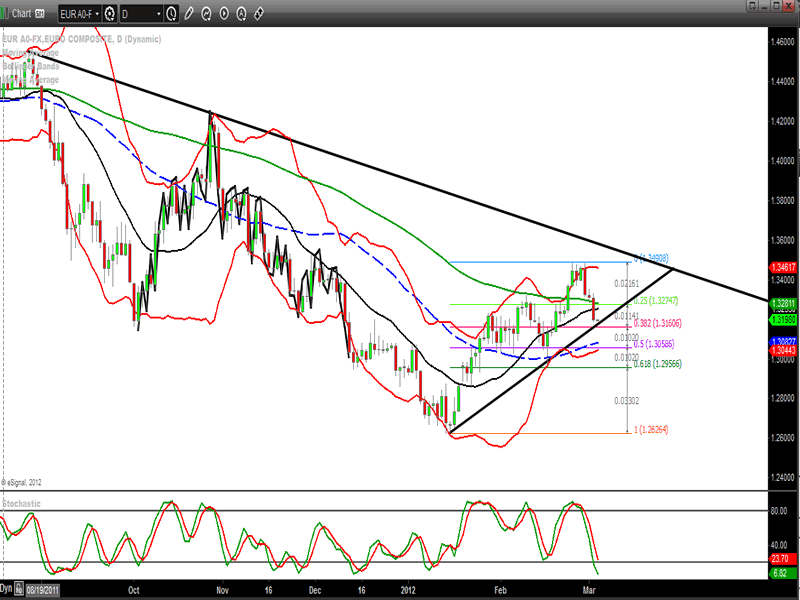Click the Bollinger Bands study label
This screenshot has width=800, height=600.
tap(31, 66)
